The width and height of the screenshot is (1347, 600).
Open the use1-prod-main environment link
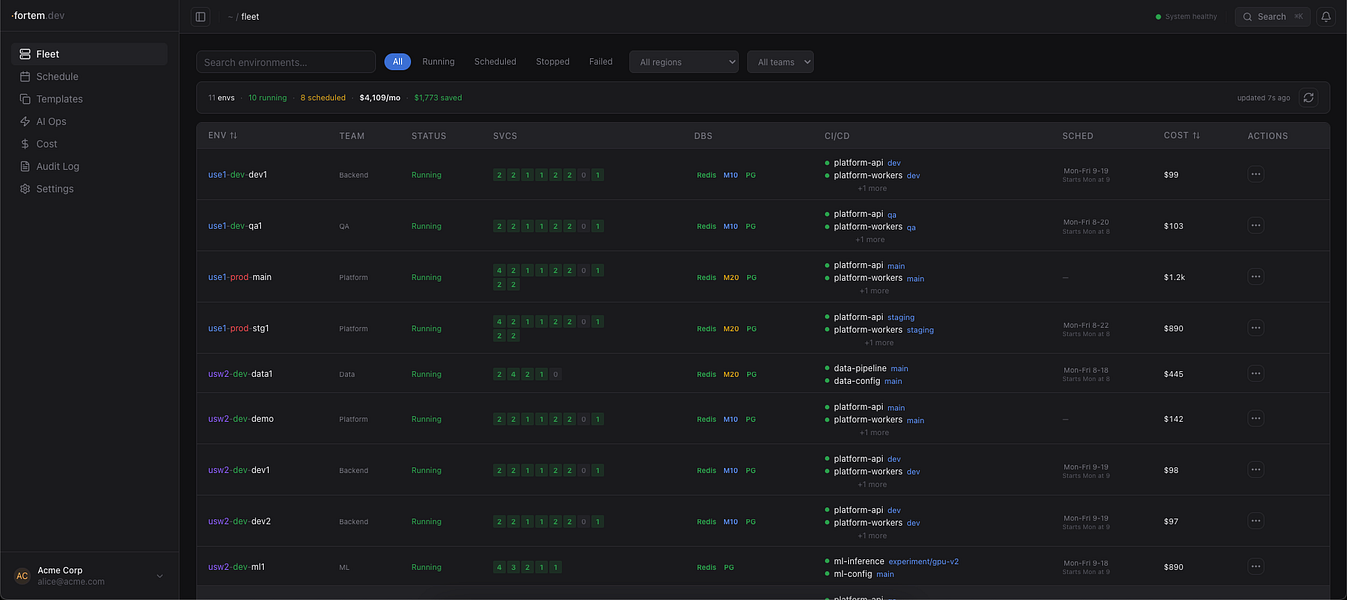[x=240, y=277]
